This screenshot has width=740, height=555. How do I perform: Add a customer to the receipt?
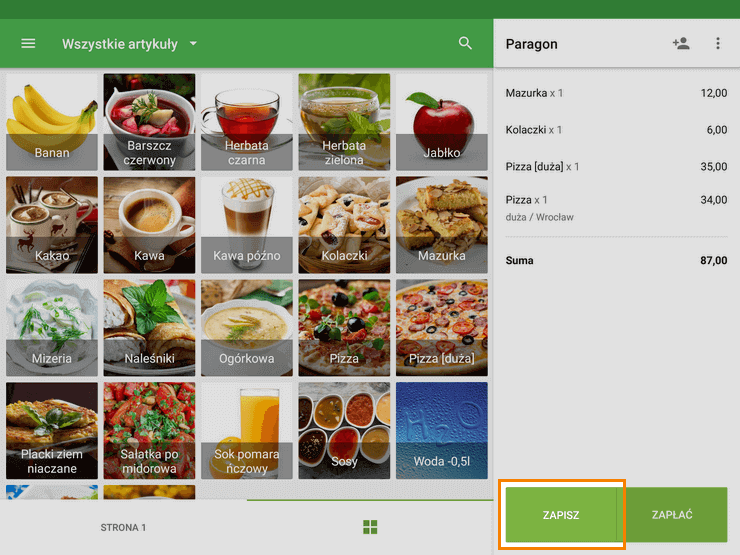[681, 44]
